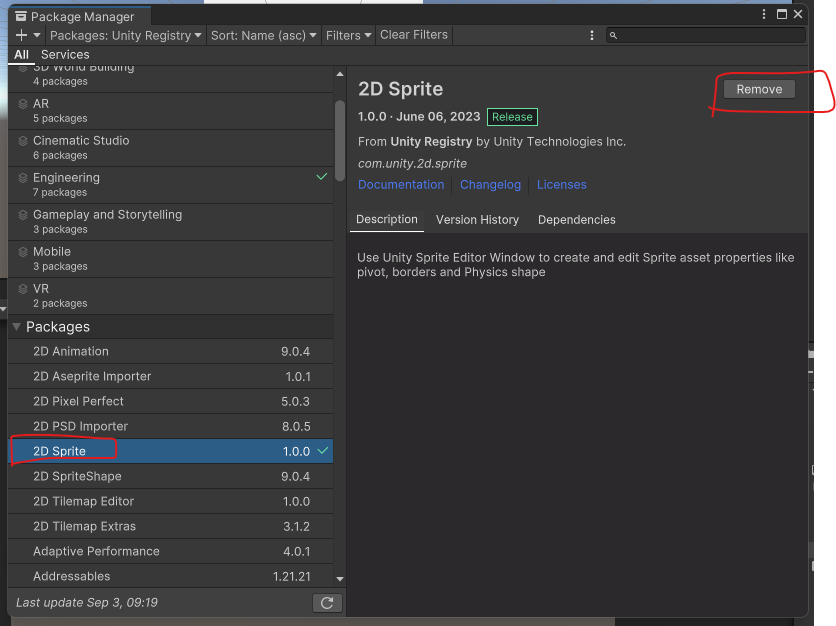The width and height of the screenshot is (836, 626).
Task: Select the 2D Sprite package row
Action: pyautogui.click(x=171, y=451)
